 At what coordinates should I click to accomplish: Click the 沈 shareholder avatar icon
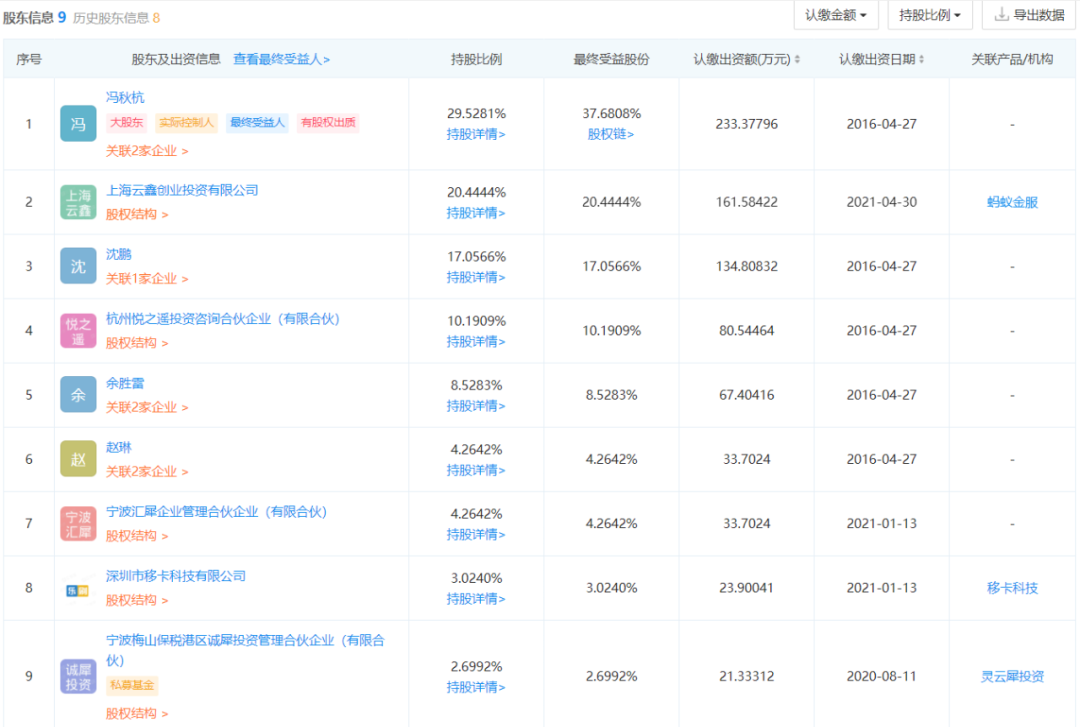(78, 266)
